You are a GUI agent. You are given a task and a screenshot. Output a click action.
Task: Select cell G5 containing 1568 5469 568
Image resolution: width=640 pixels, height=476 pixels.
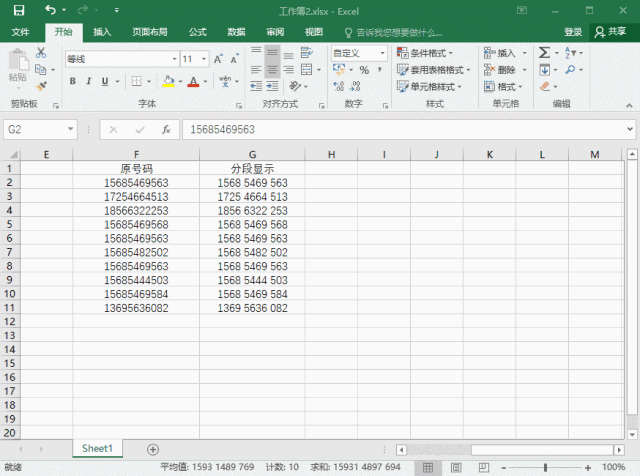coord(252,225)
